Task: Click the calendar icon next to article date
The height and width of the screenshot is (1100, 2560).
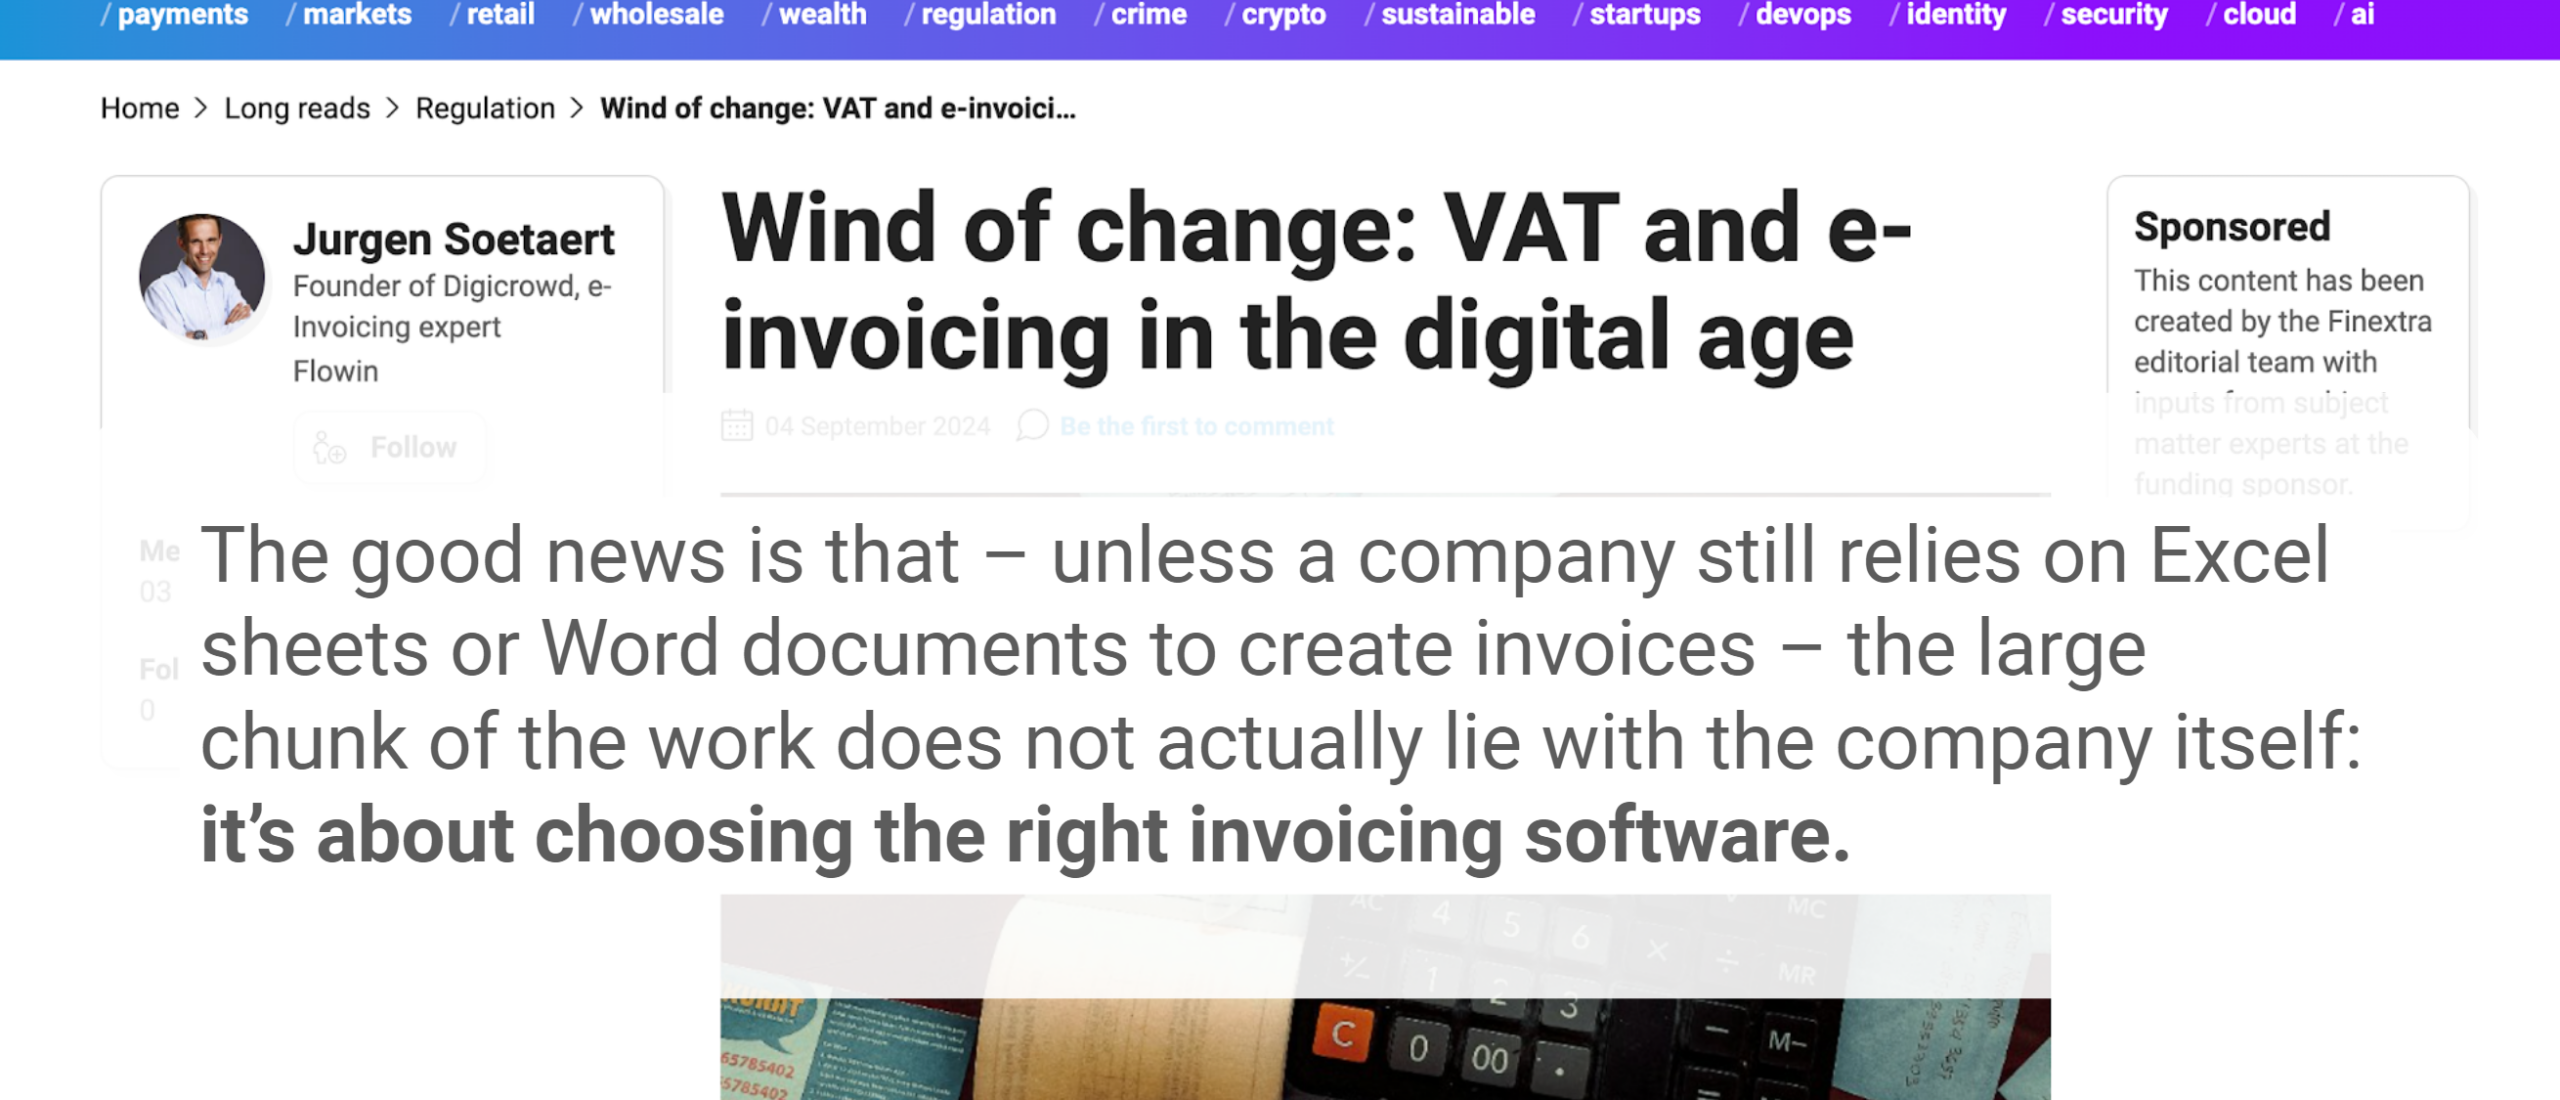Action: click(x=736, y=428)
